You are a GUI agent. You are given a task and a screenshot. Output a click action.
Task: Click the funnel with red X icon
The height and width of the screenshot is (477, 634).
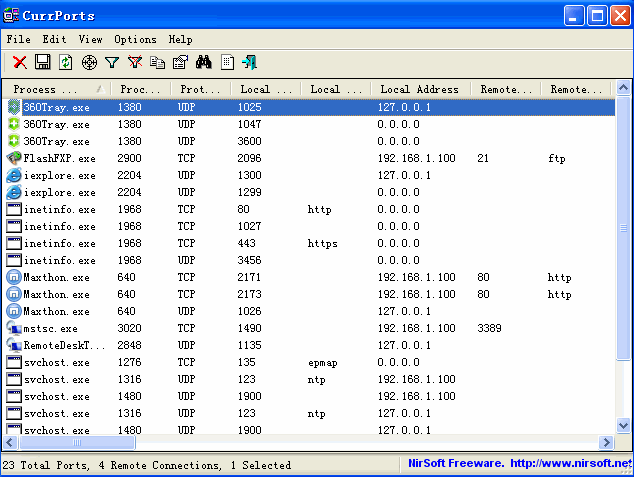[135, 62]
